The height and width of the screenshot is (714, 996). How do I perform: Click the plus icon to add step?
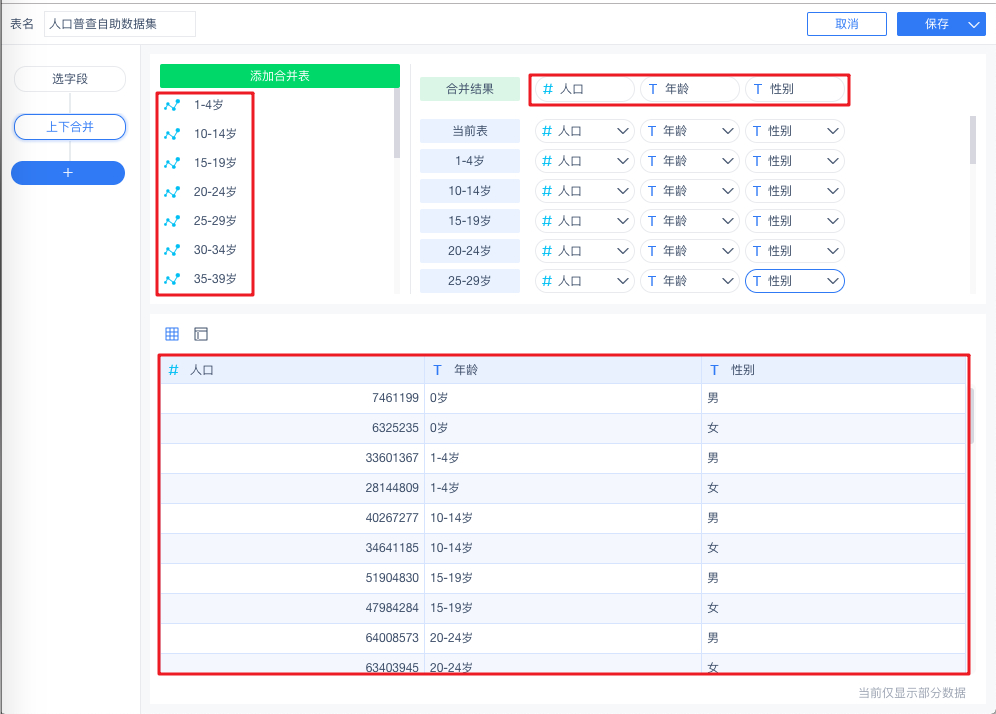tap(68, 173)
